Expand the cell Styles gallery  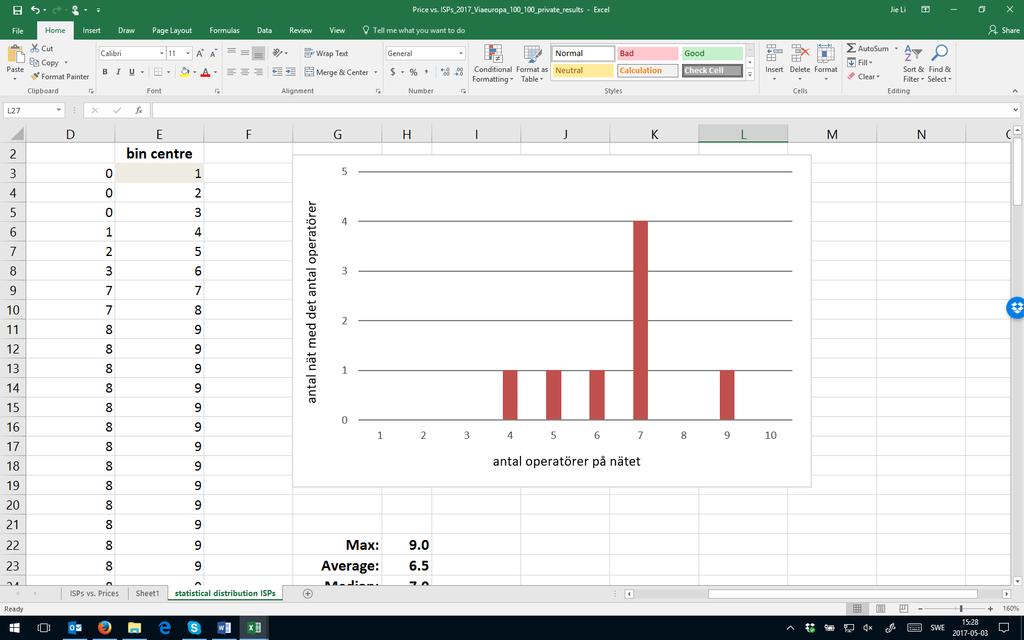(x=750, y=75)
